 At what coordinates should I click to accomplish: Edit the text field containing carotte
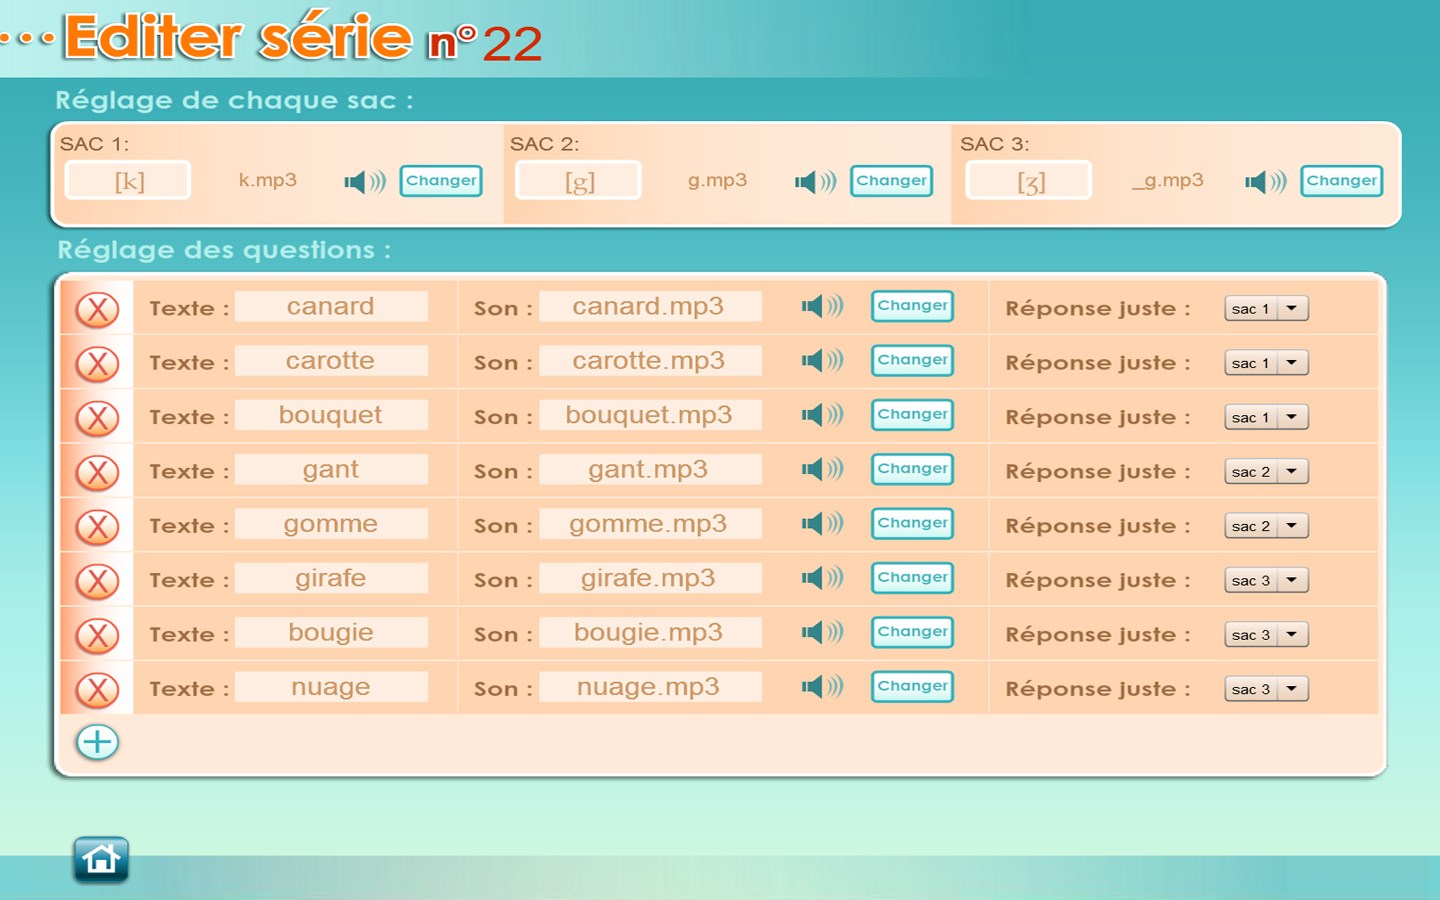point(331,360)
